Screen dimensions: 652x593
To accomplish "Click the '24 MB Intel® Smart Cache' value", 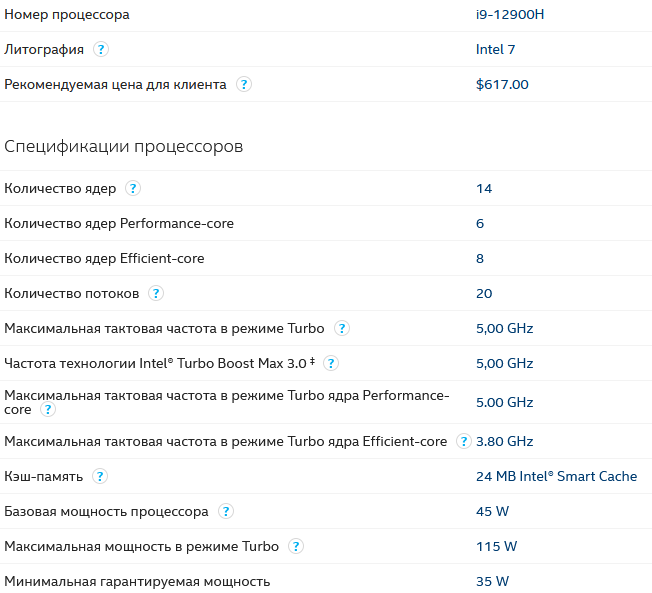I will pos(556,476).
